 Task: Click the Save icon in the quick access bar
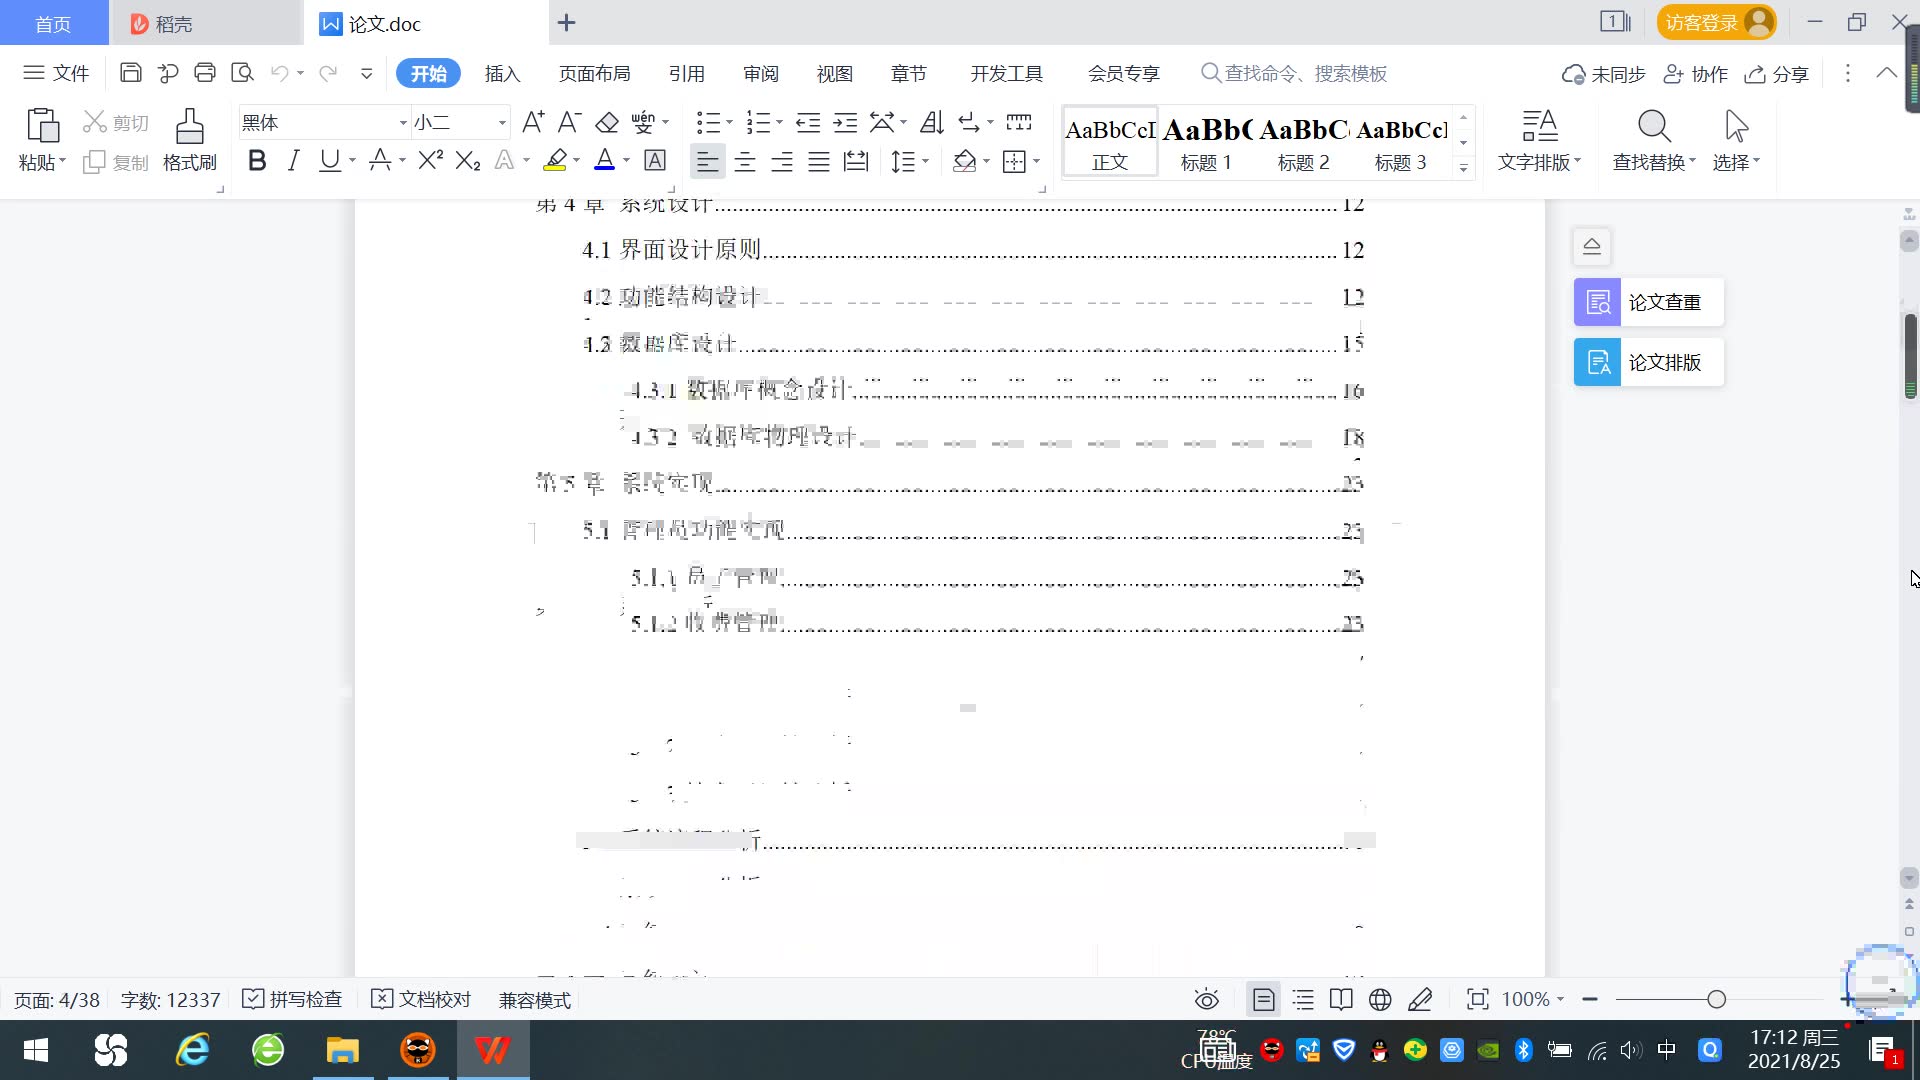point(130,73)
